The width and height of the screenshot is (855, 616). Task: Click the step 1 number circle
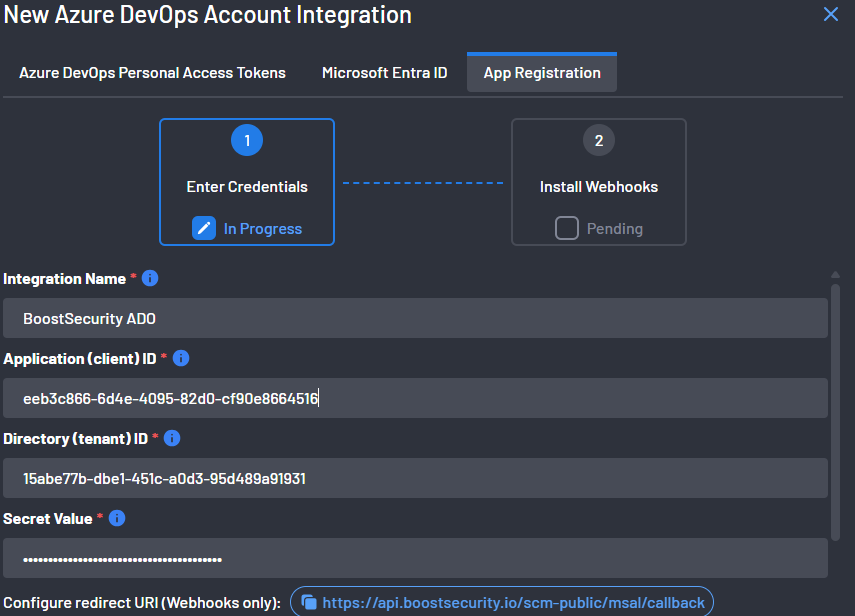[x=247, y=140]
